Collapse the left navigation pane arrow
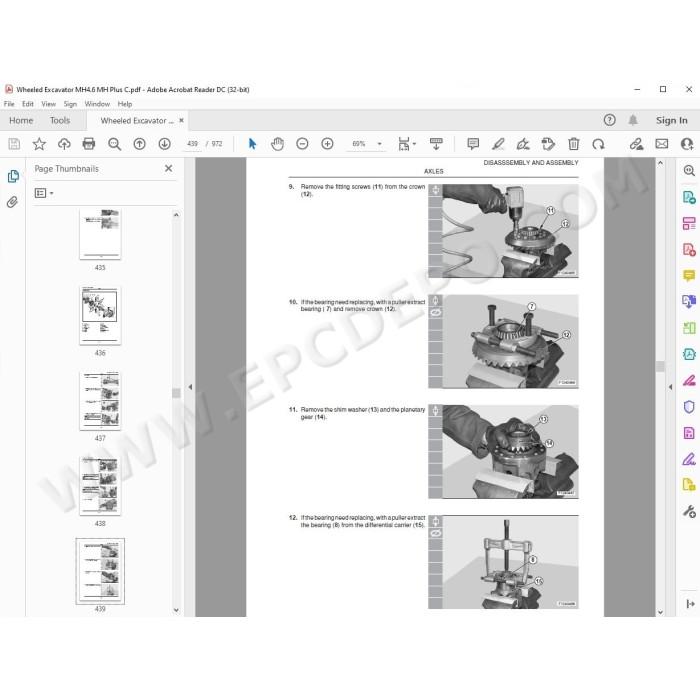This screenshot has height=700, width=700. tap(190, 387)
